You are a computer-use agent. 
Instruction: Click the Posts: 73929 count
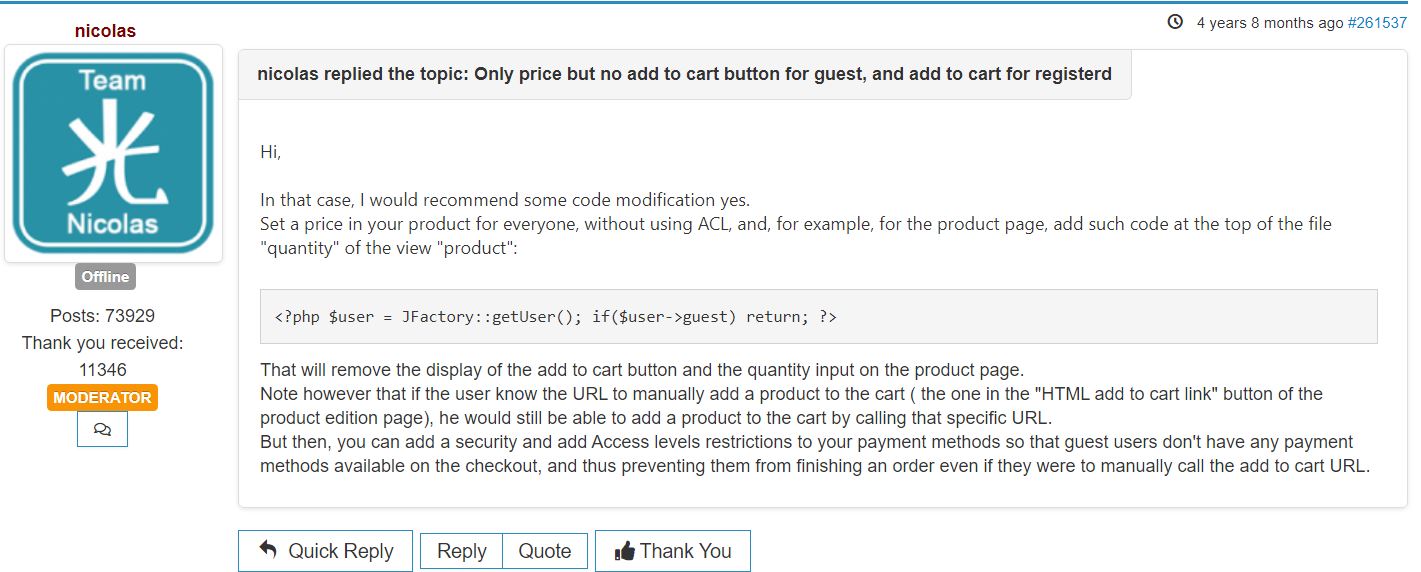click(102, 316)
